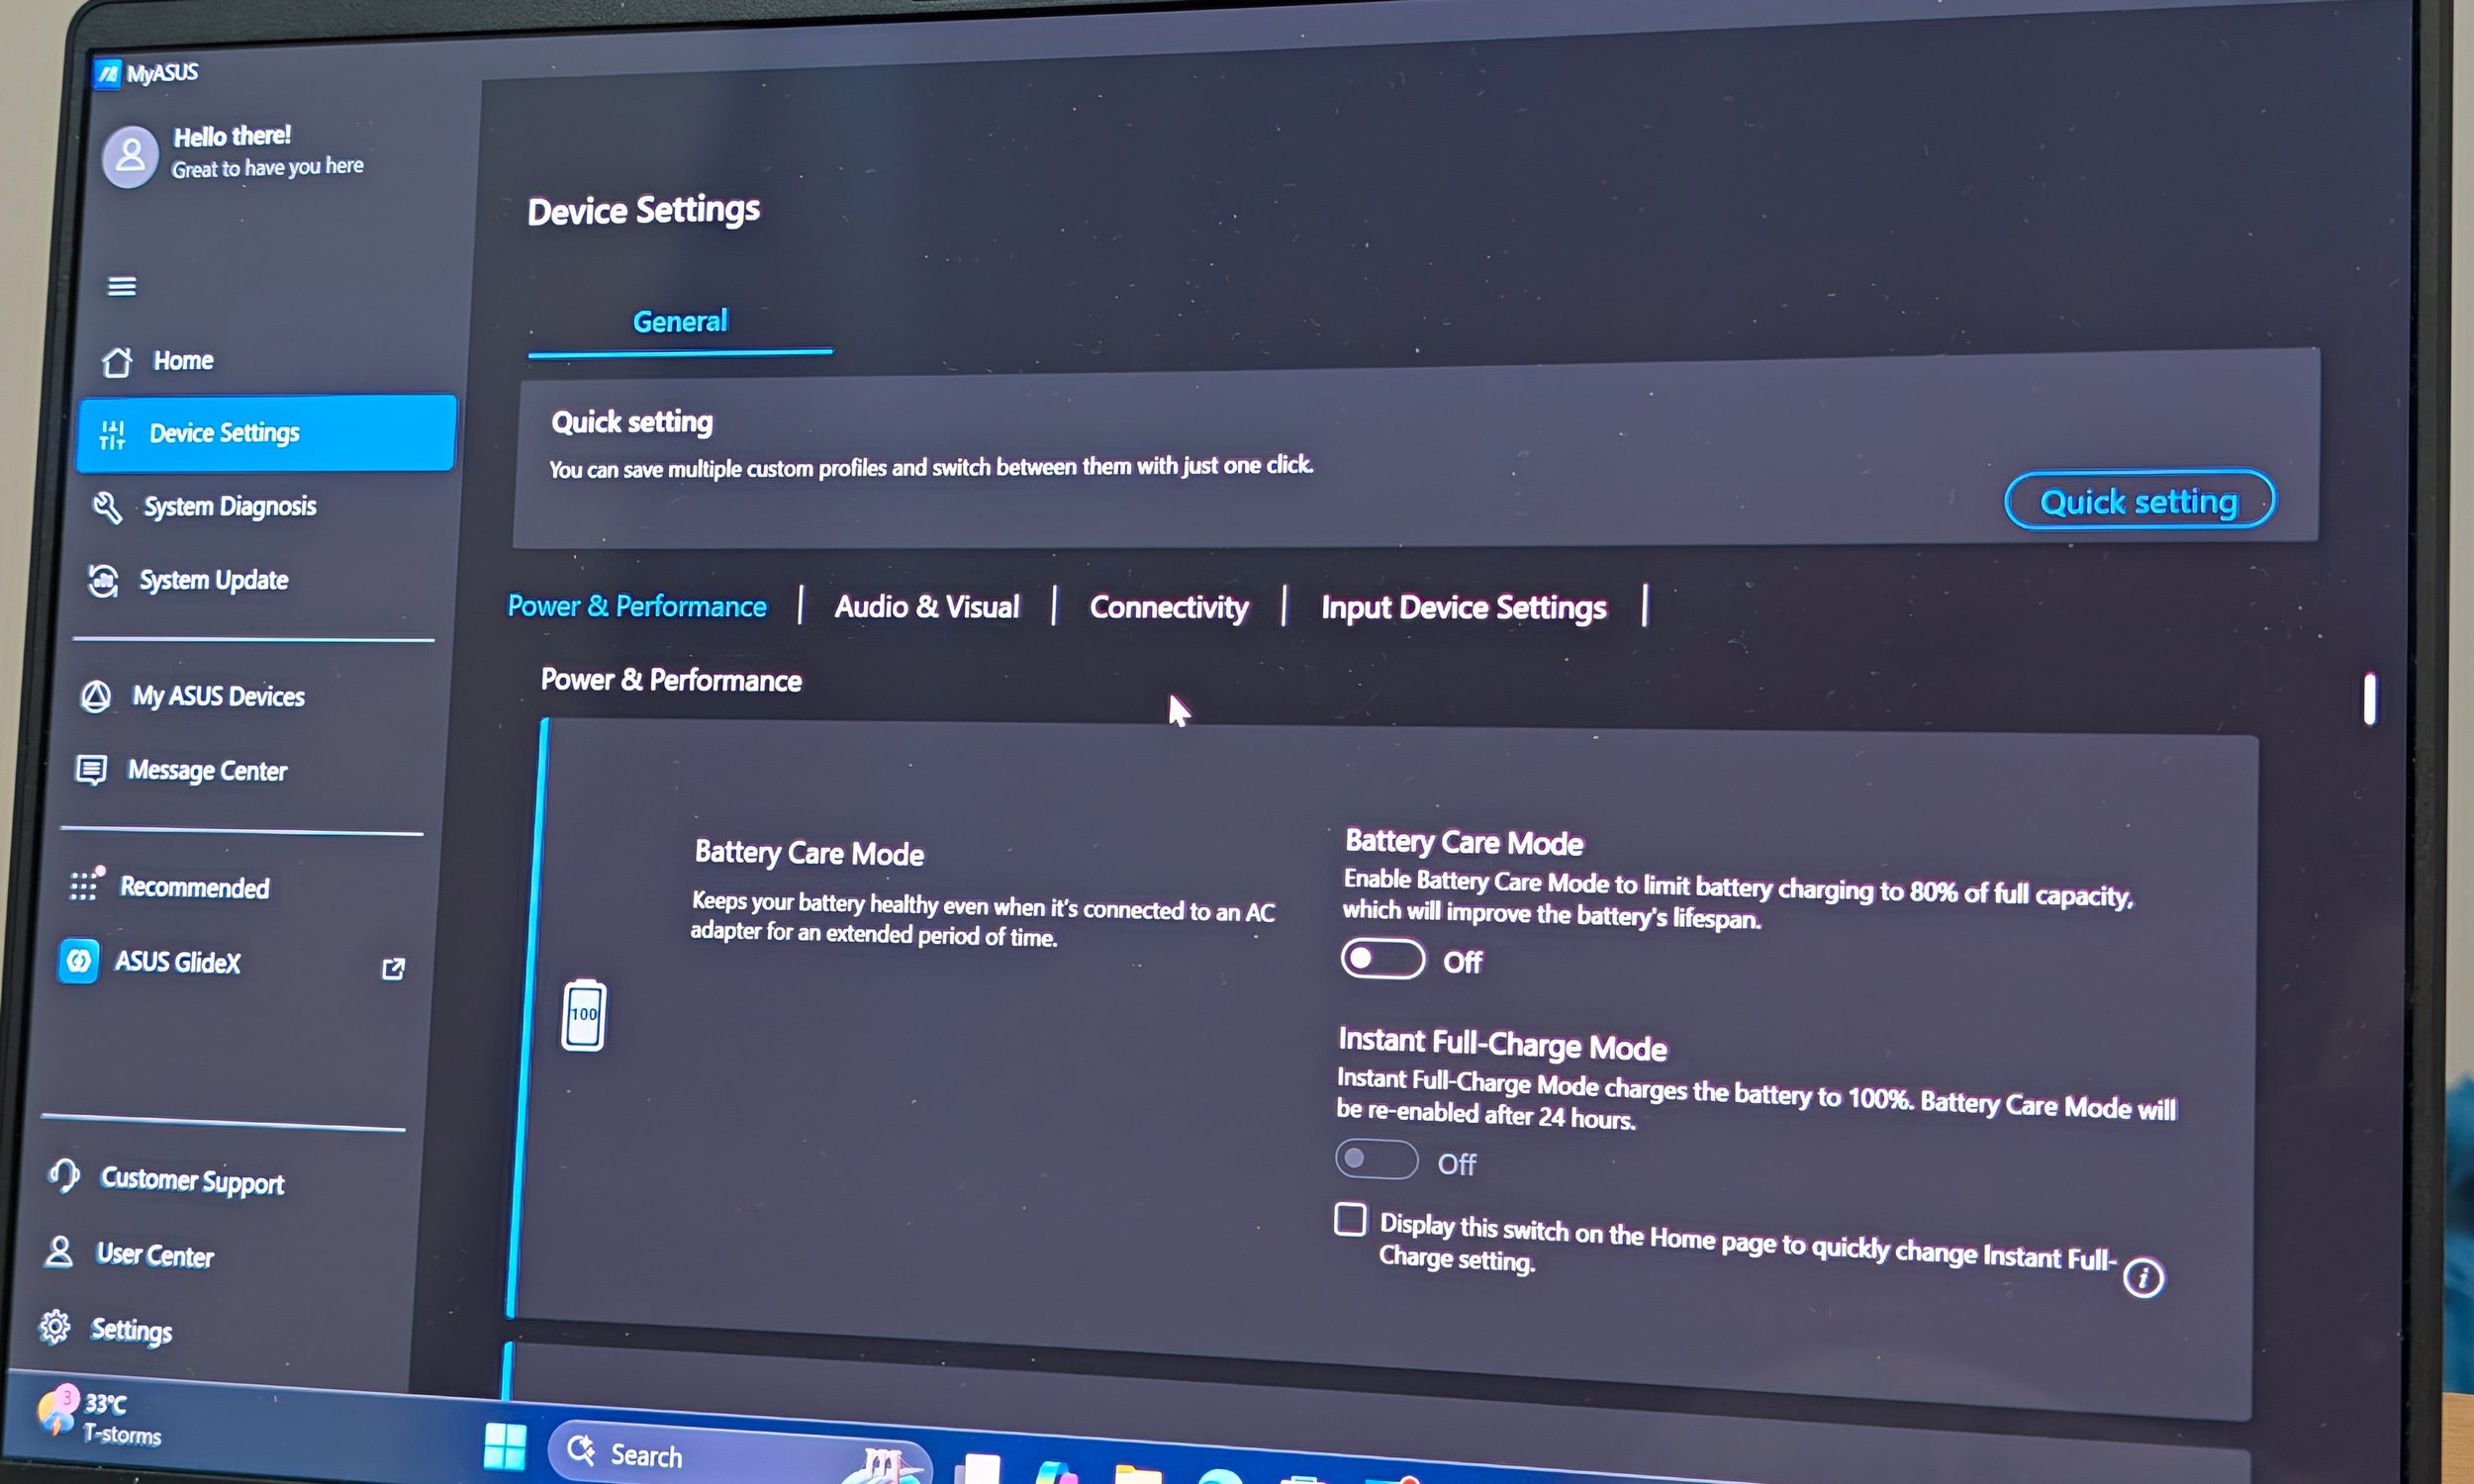Screen dimensions: 2474x1484
Task: Click the MyASUS logo in the title bar
Action: [x=107, y=73]
